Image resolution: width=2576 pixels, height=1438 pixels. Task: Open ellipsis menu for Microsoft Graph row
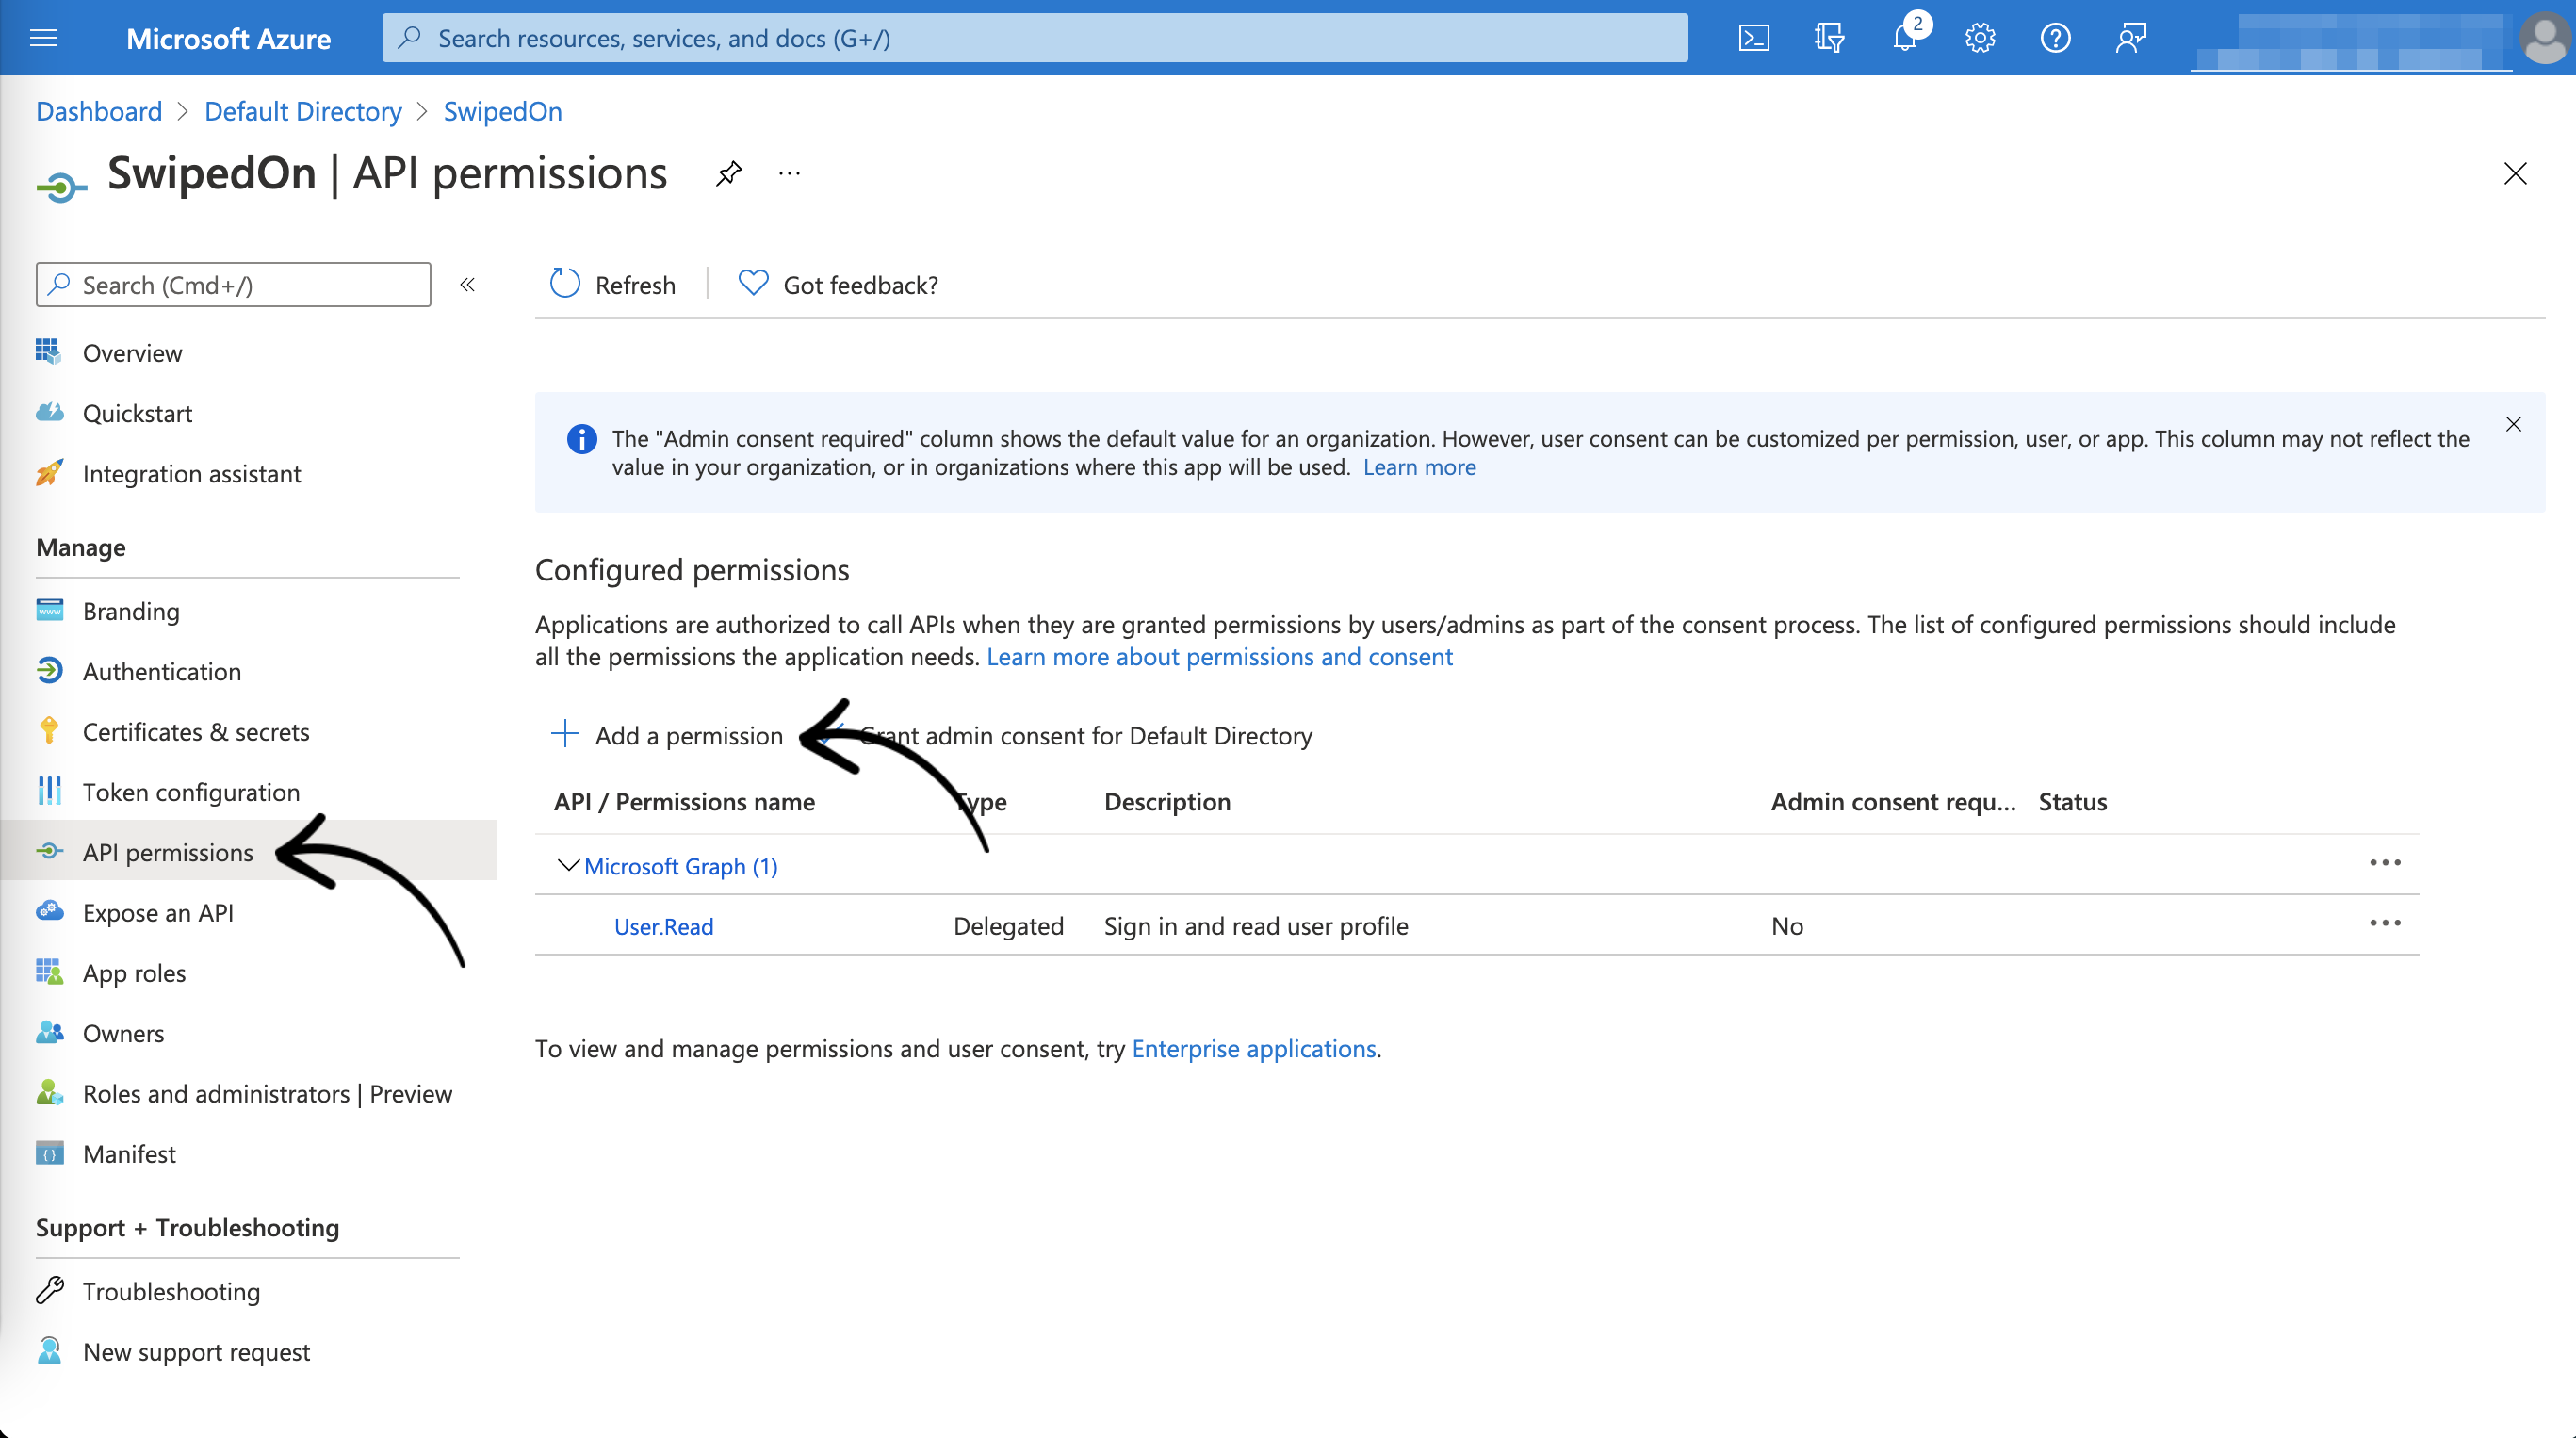coord(2385,863)
